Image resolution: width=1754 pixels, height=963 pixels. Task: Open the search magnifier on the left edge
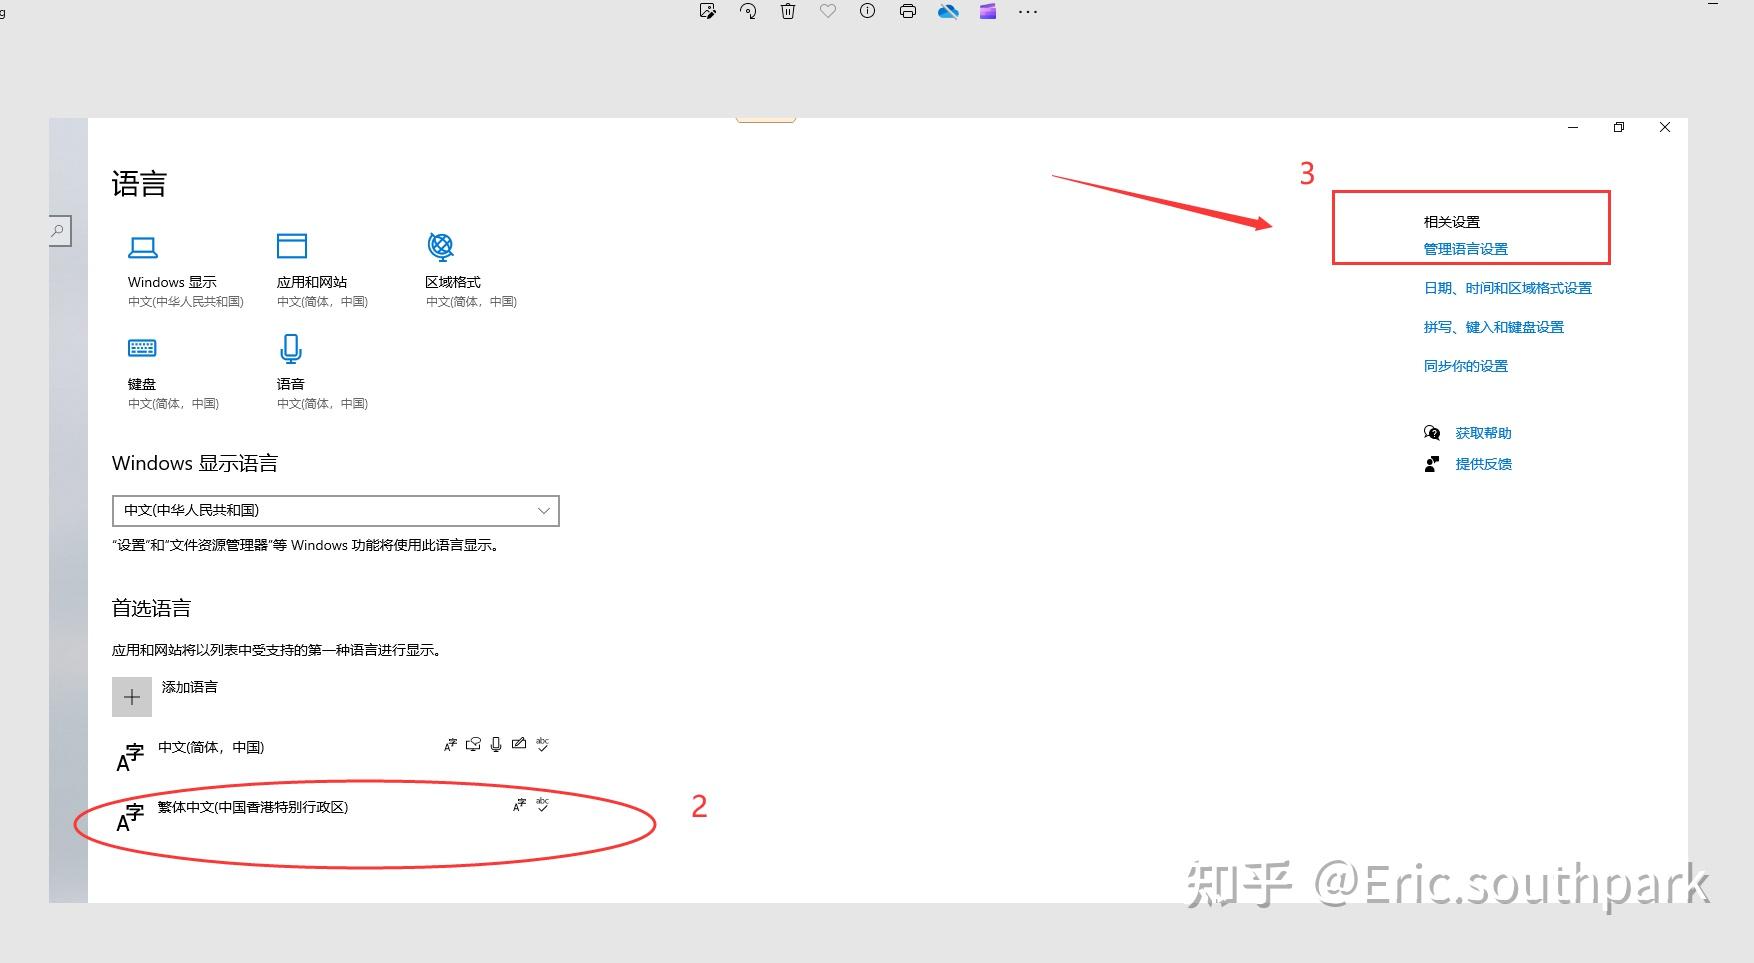(x=57, y=230)
